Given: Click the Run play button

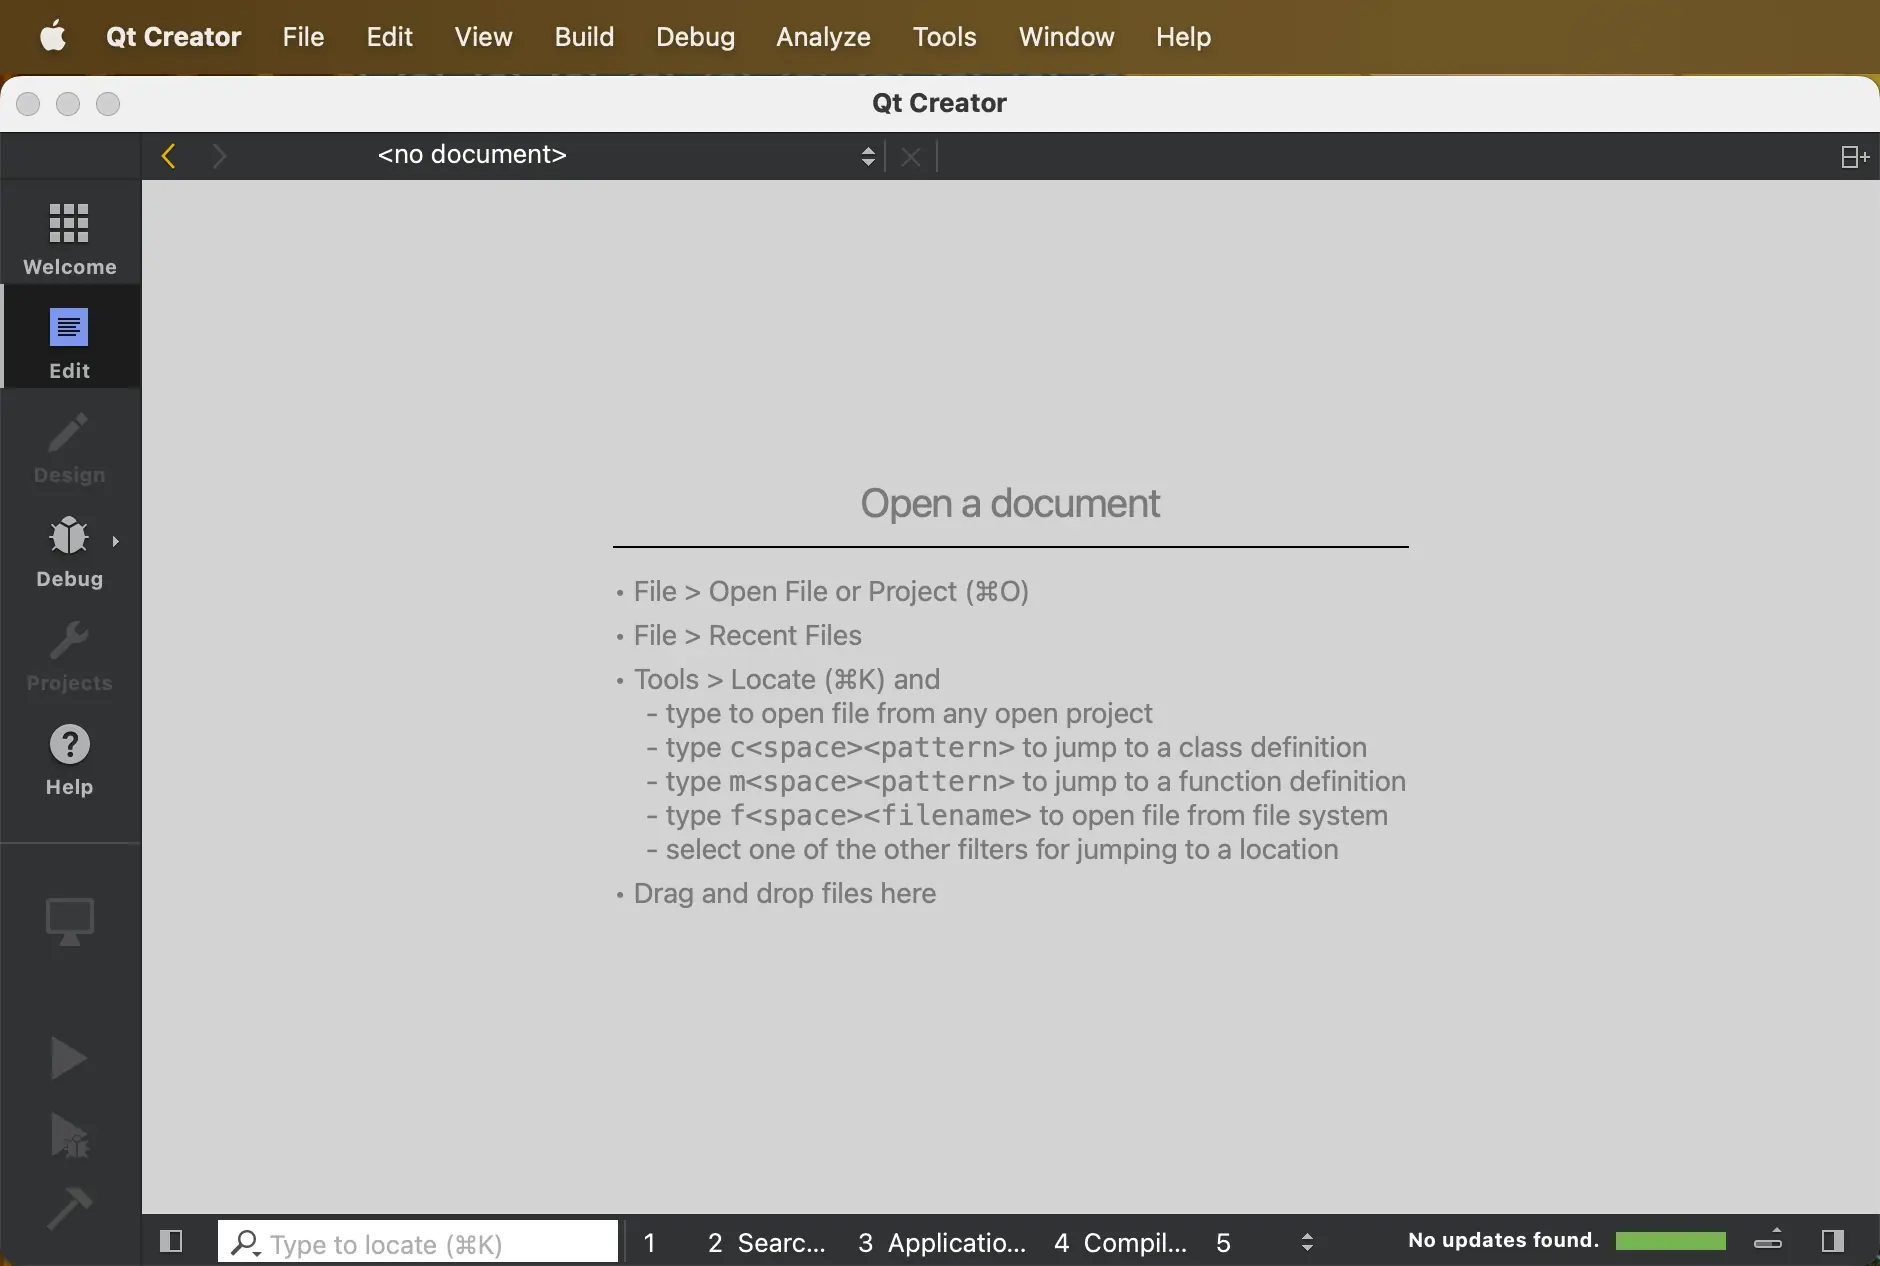Looking at the screenshot, I should (x=68, y=1057).
